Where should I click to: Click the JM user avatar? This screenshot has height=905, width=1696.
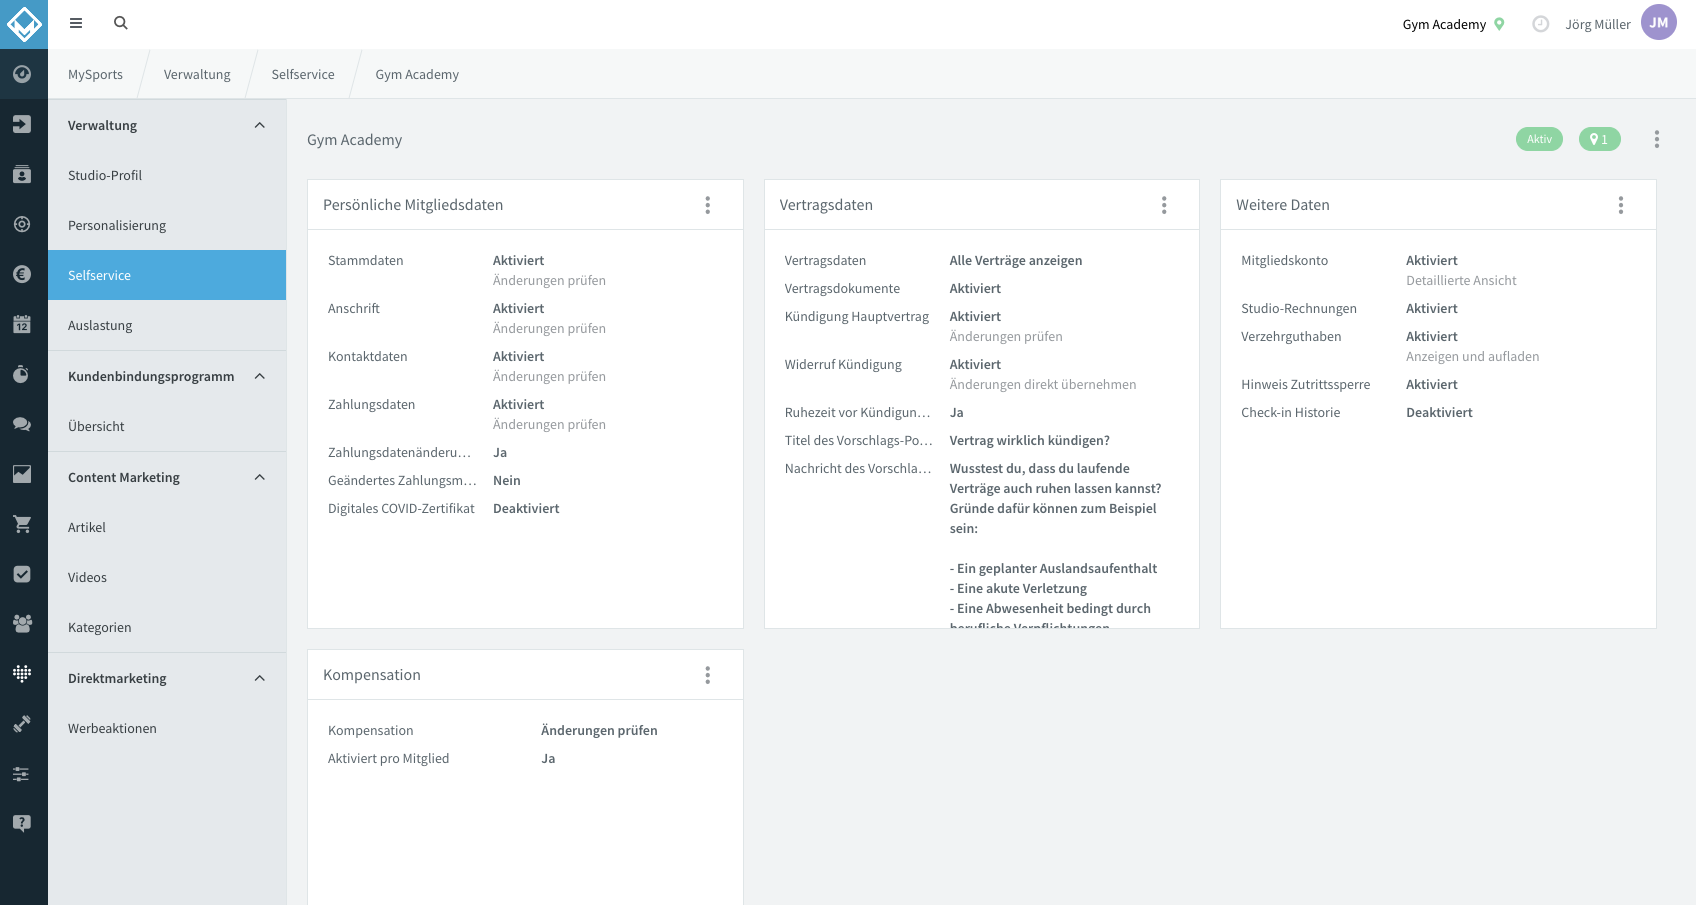(x=1659, y=23)
